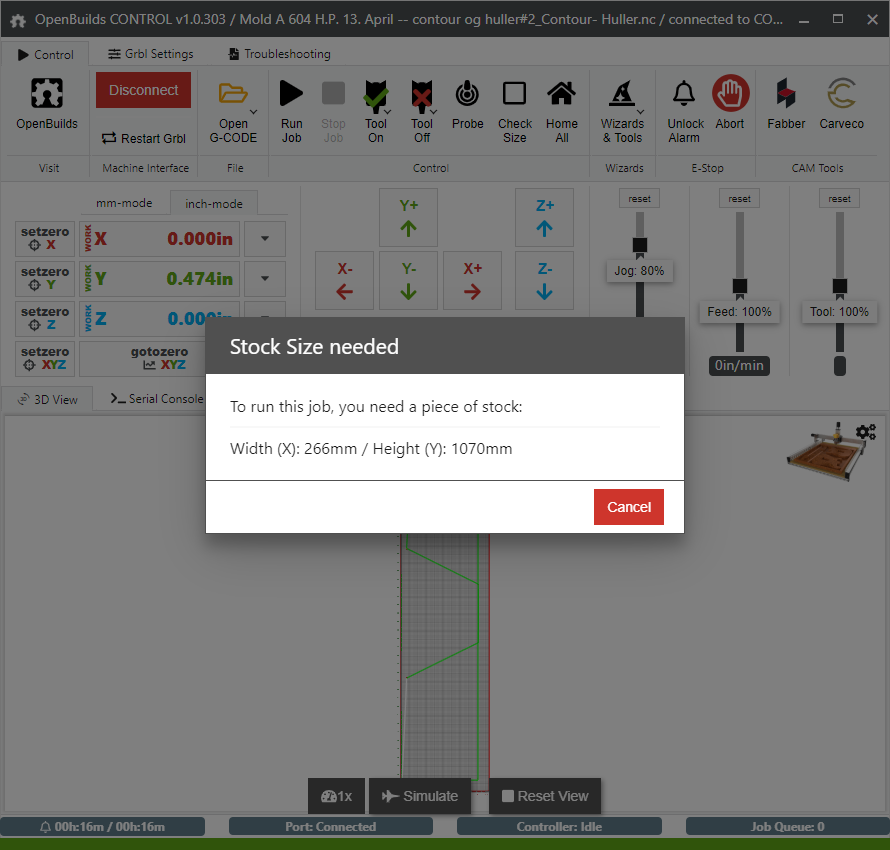Switch to mm-mode units
890x850 pixels.
(124, 203)
